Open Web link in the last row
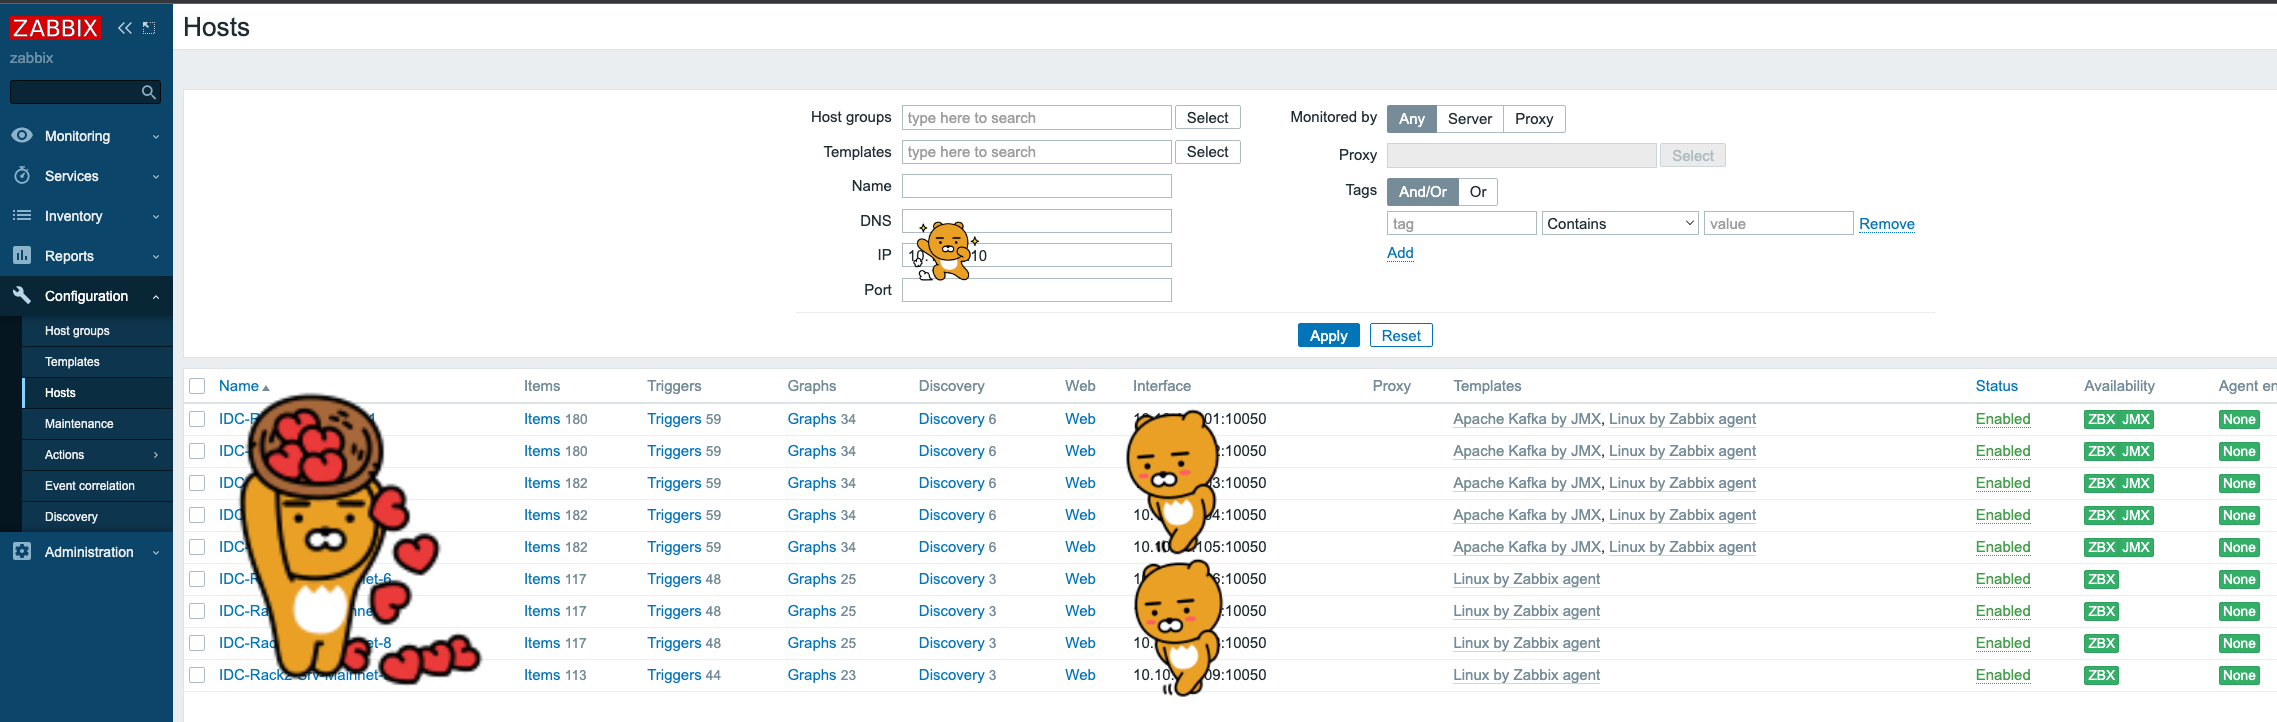The height and width of the screenshot is (722, 2277). pos(1080,675)
